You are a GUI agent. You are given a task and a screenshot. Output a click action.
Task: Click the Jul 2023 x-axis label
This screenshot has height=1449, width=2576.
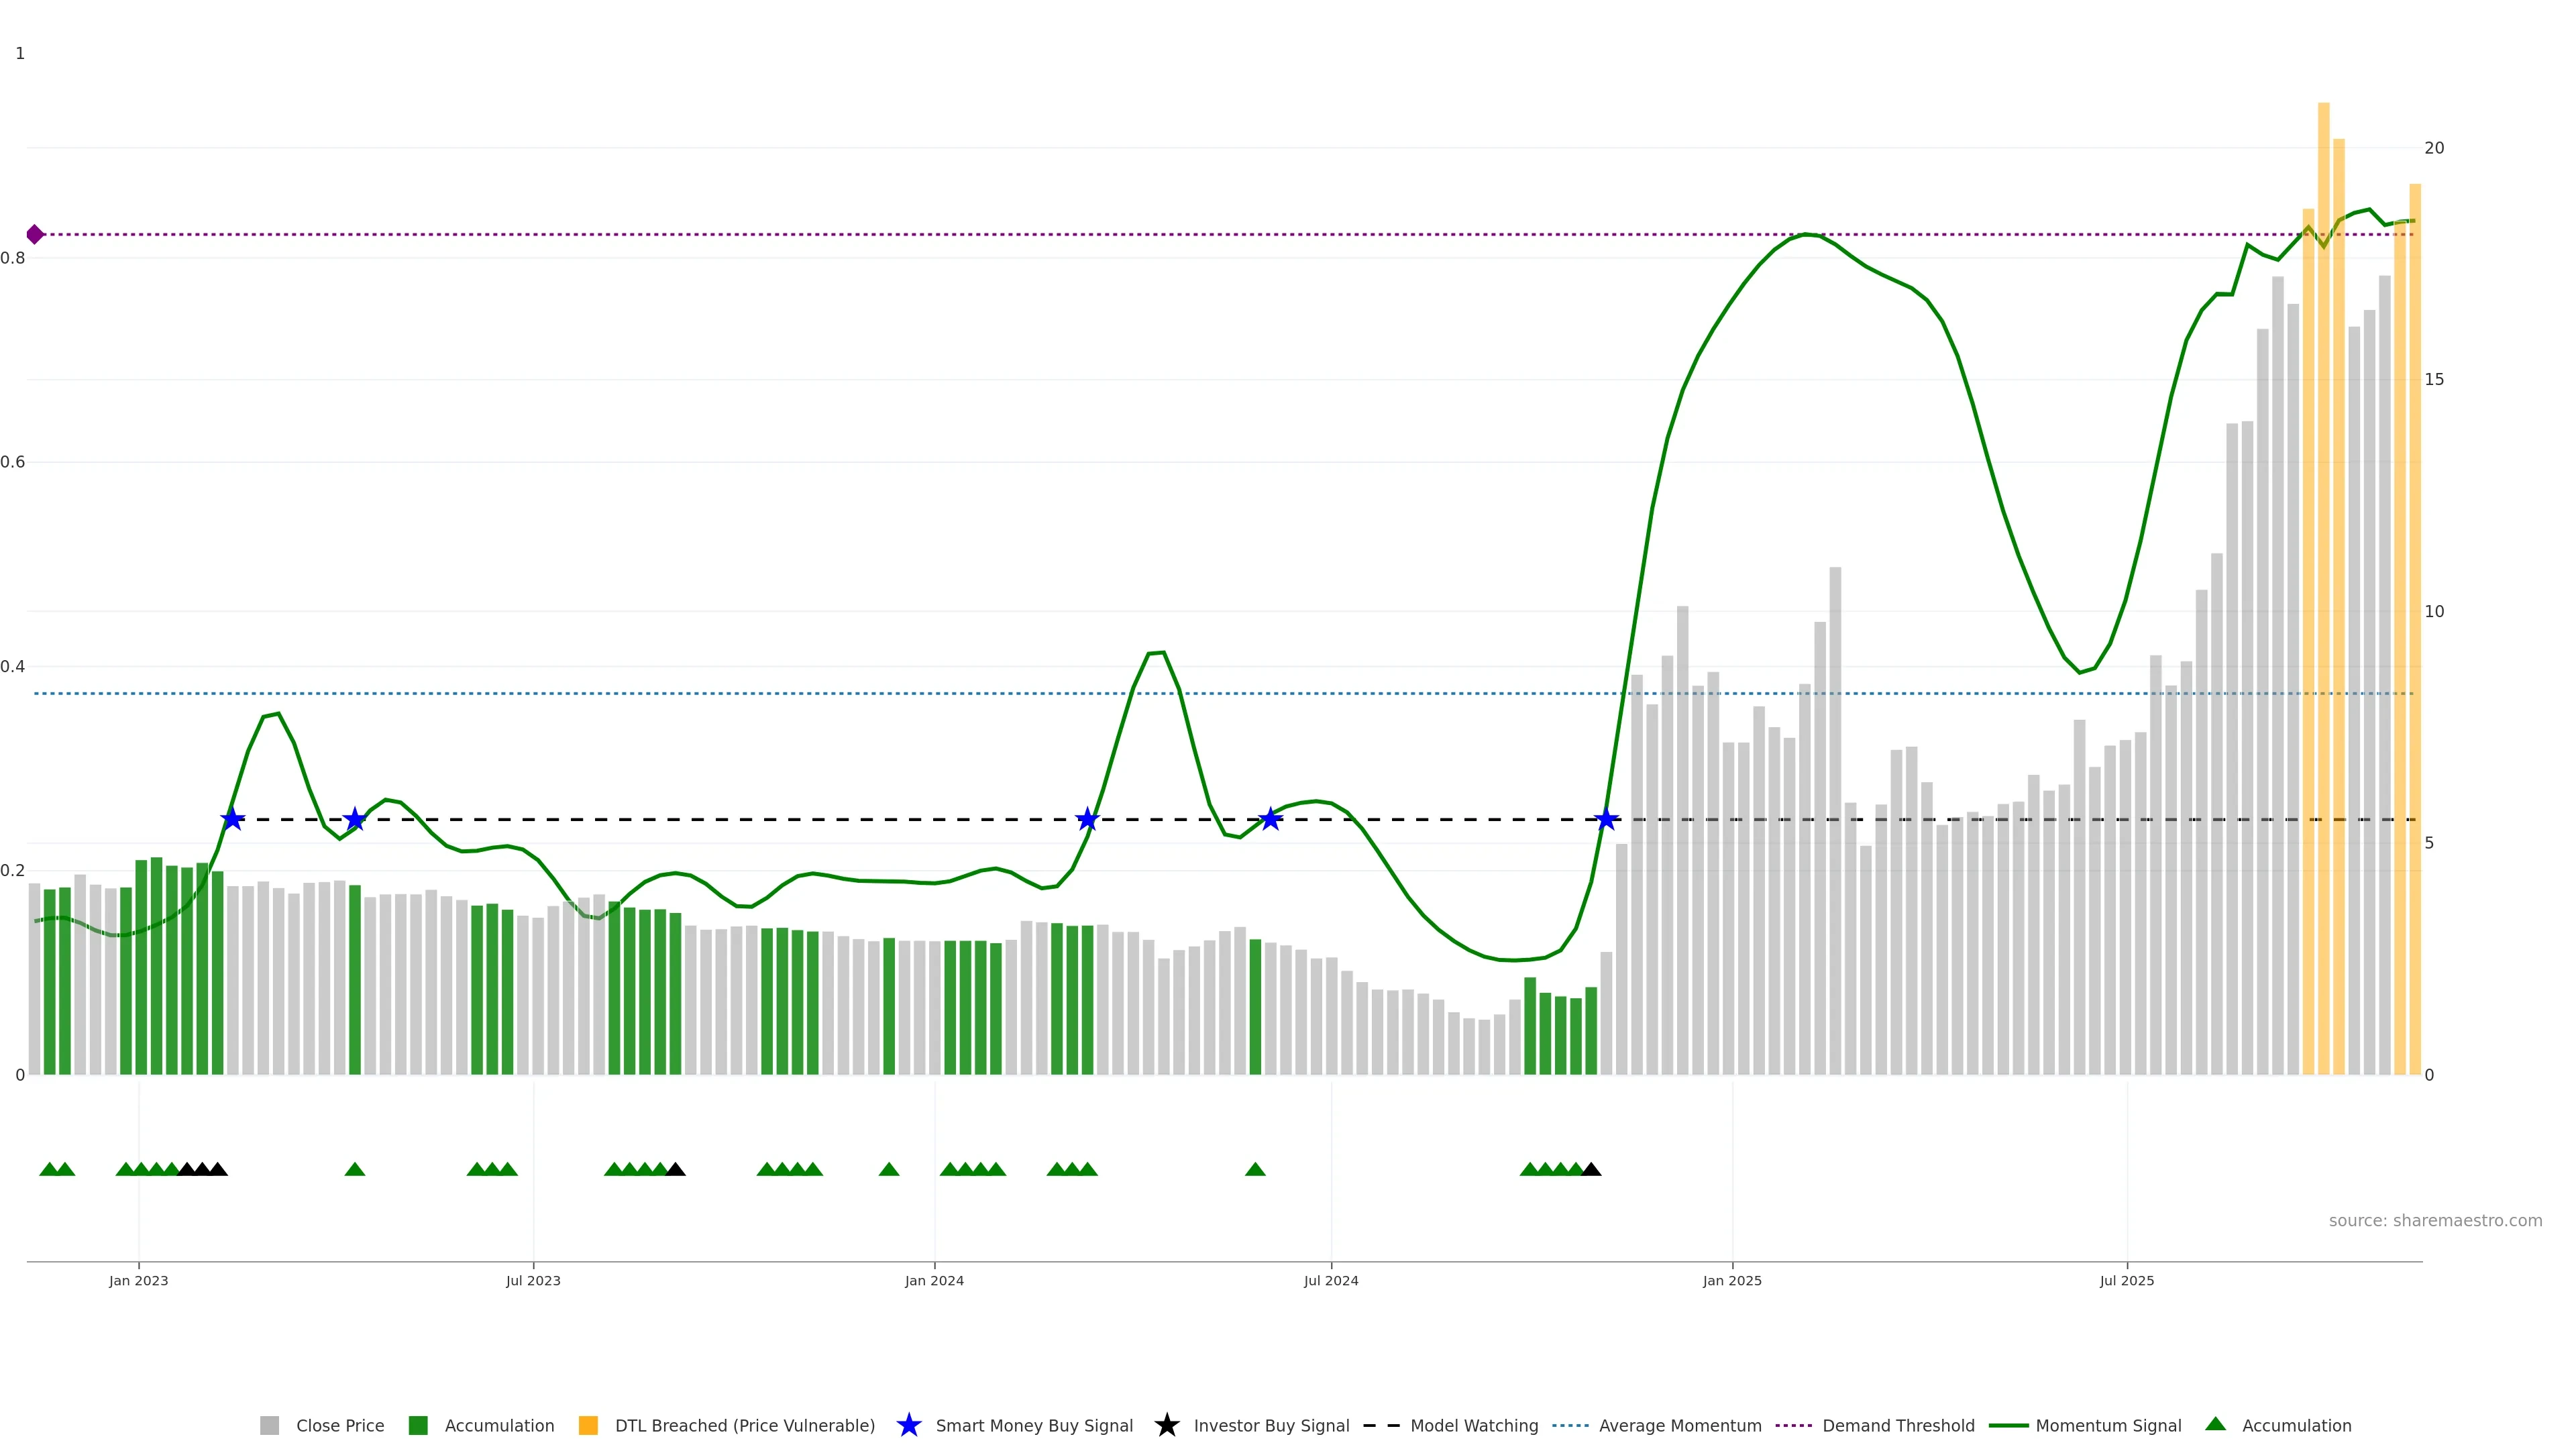point(533,1281)
